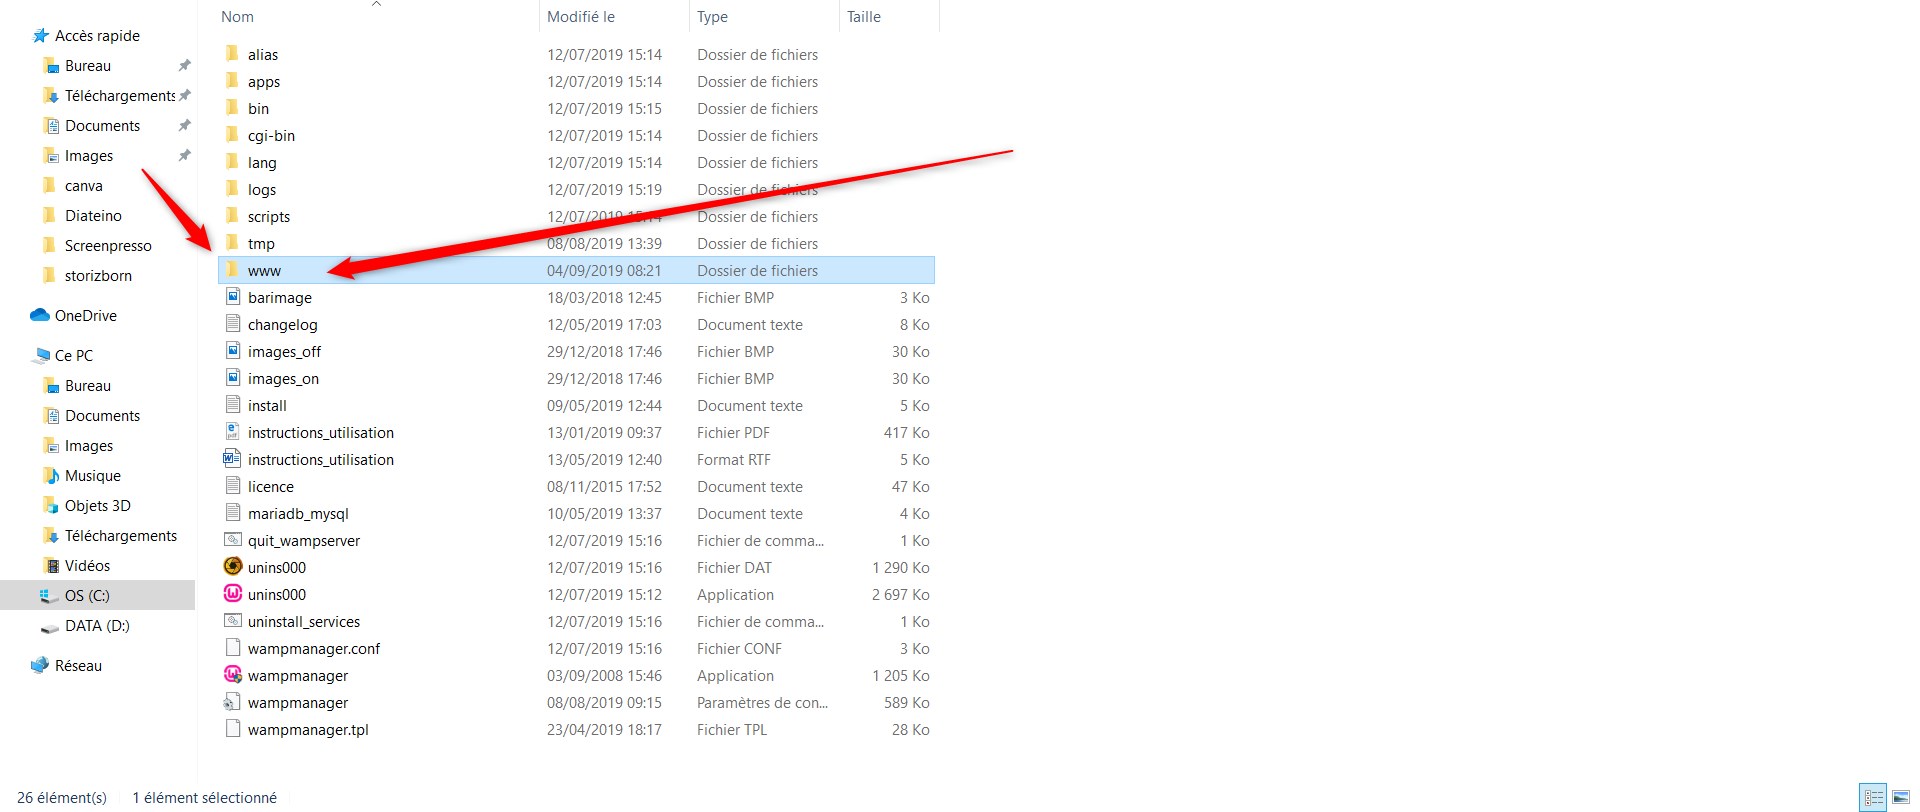
Task: Open Images under Ce PC
Action: coord(89,445)
